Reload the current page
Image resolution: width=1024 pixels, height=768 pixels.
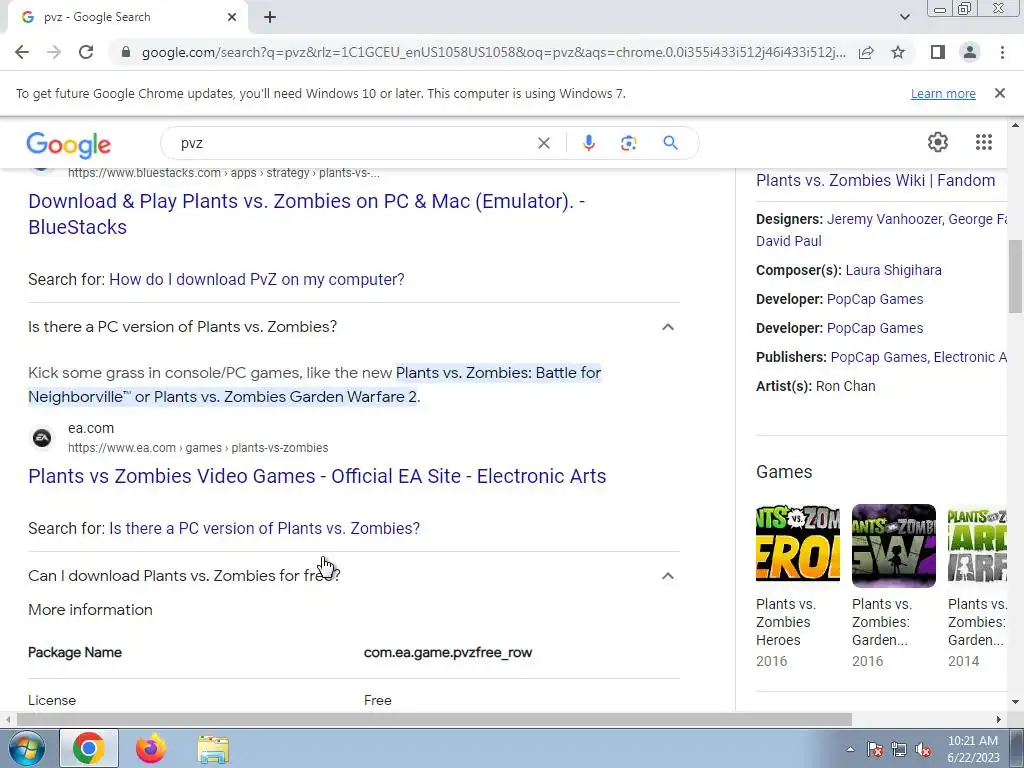(86, 52)
